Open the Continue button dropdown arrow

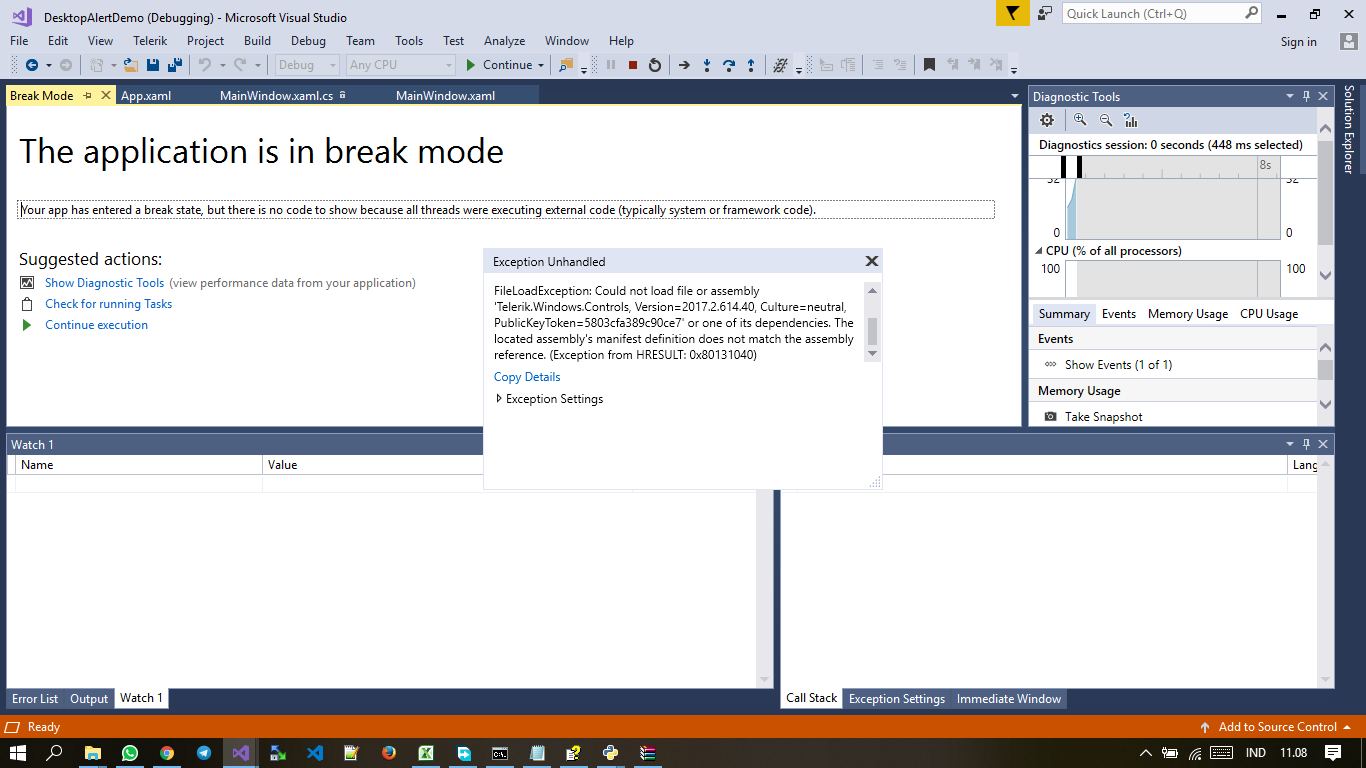(x=541, y=65)
